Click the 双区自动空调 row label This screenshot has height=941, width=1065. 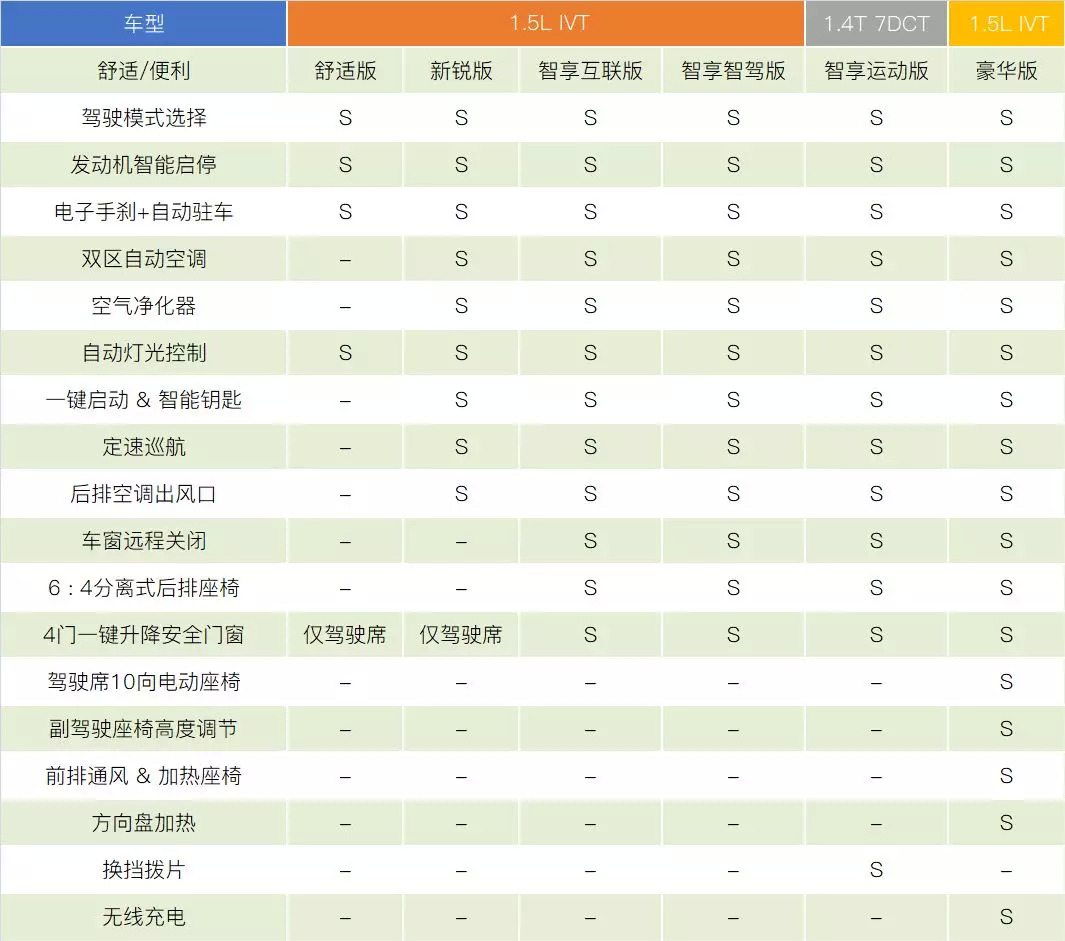143,259
